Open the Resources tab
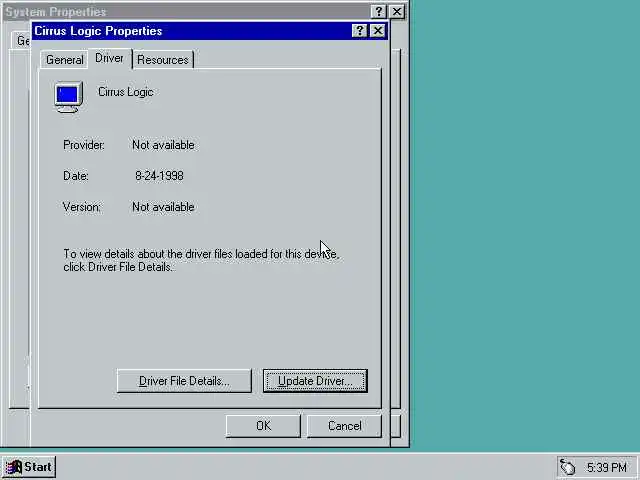This screenshot has width=640, height=480. [163, 60]
